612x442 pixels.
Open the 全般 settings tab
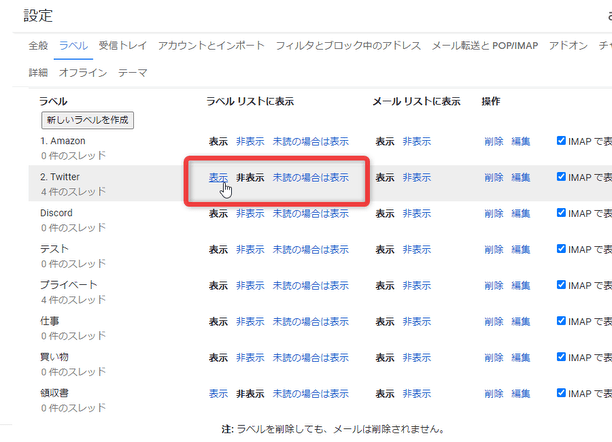tap(38, 46)
